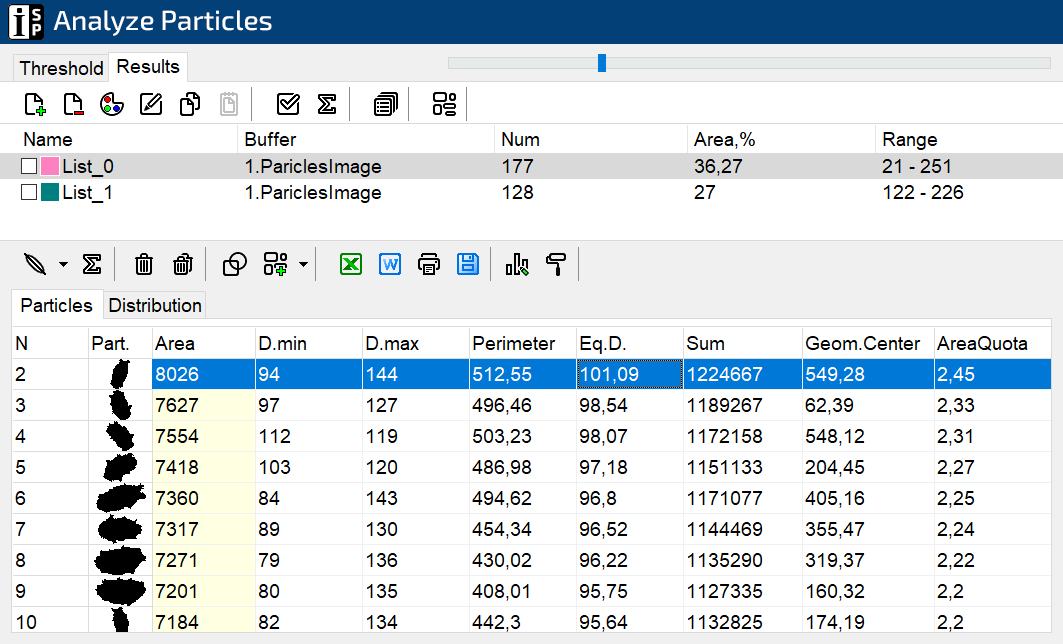
Task: Print the particles table
Action: pos(429,264)
